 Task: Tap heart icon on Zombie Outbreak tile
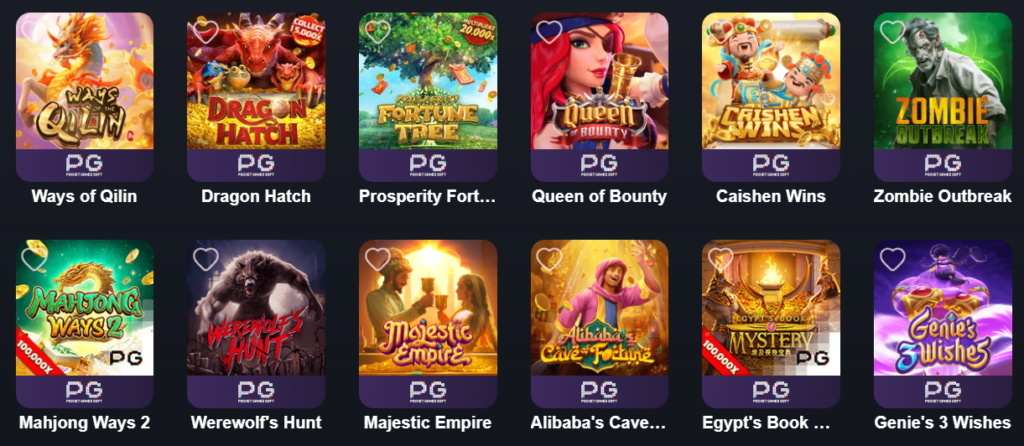(893, 31)
